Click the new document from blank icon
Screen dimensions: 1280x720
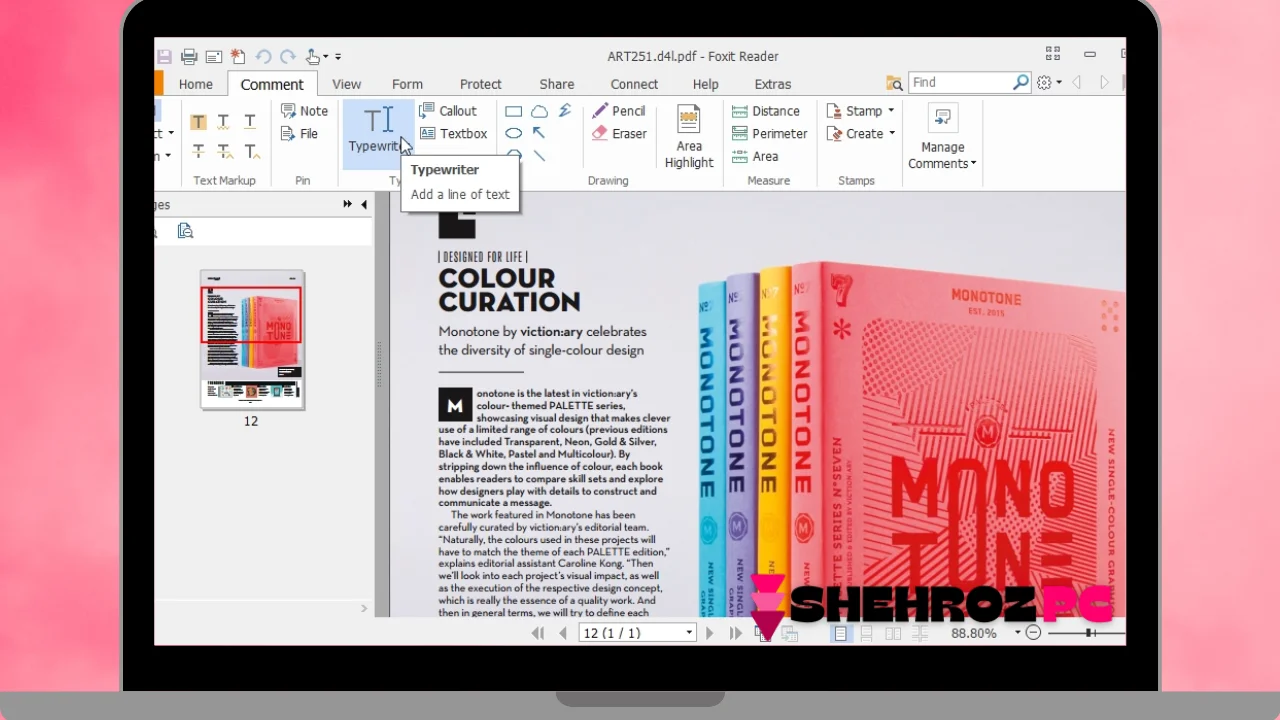point(238,57)
